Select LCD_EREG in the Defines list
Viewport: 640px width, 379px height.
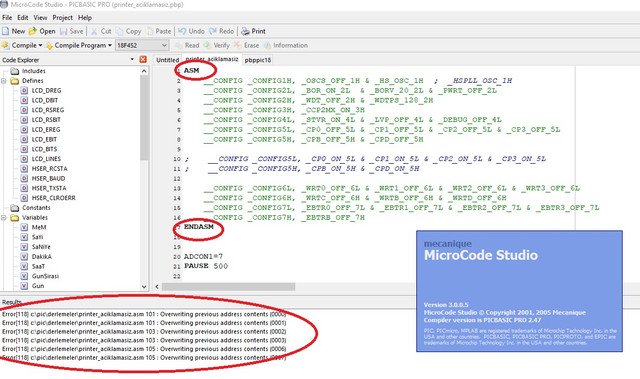point(46,130)
